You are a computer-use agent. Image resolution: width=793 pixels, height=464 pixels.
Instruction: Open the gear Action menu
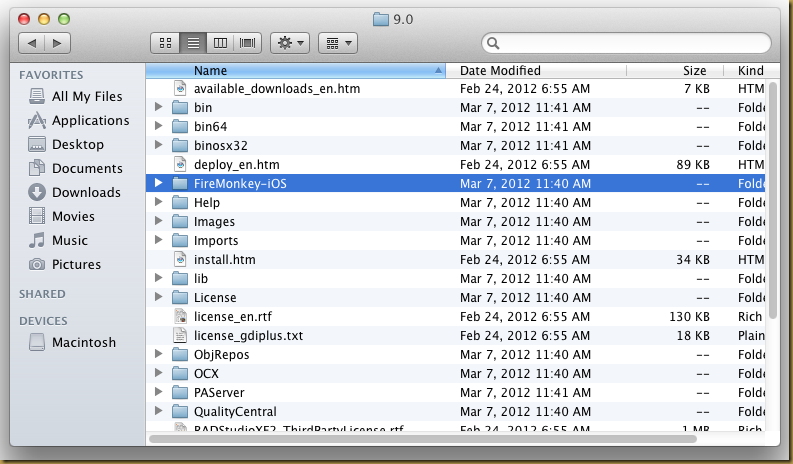pyautogui.click(x=290, y=43)
